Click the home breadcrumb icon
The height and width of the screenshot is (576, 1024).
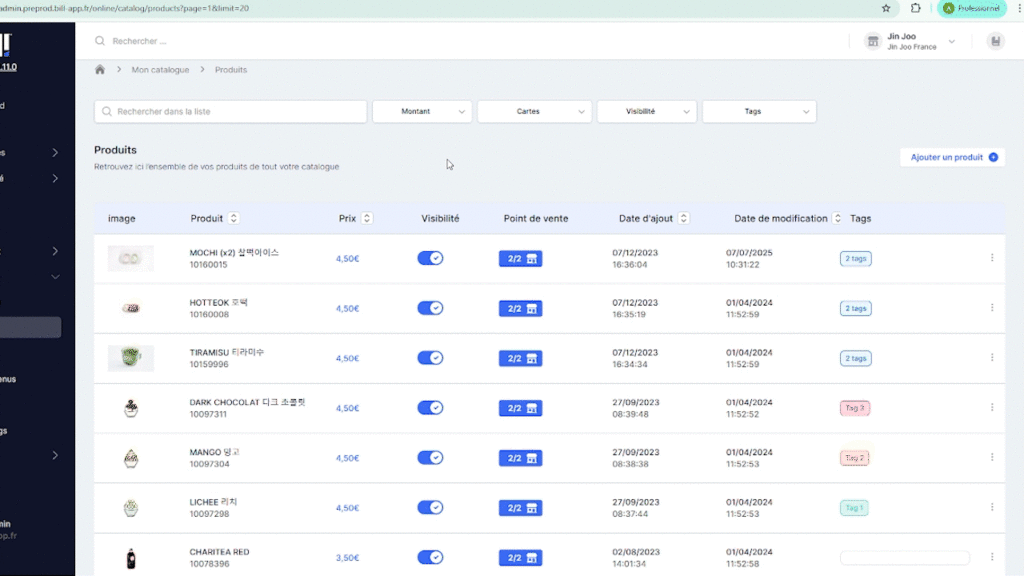click(100, 70)
